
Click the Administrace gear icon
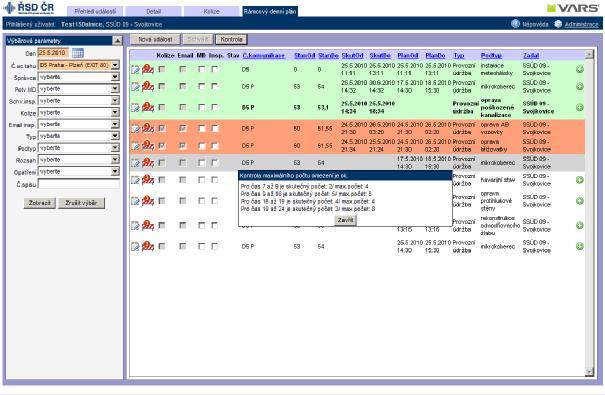pos(558,24)
